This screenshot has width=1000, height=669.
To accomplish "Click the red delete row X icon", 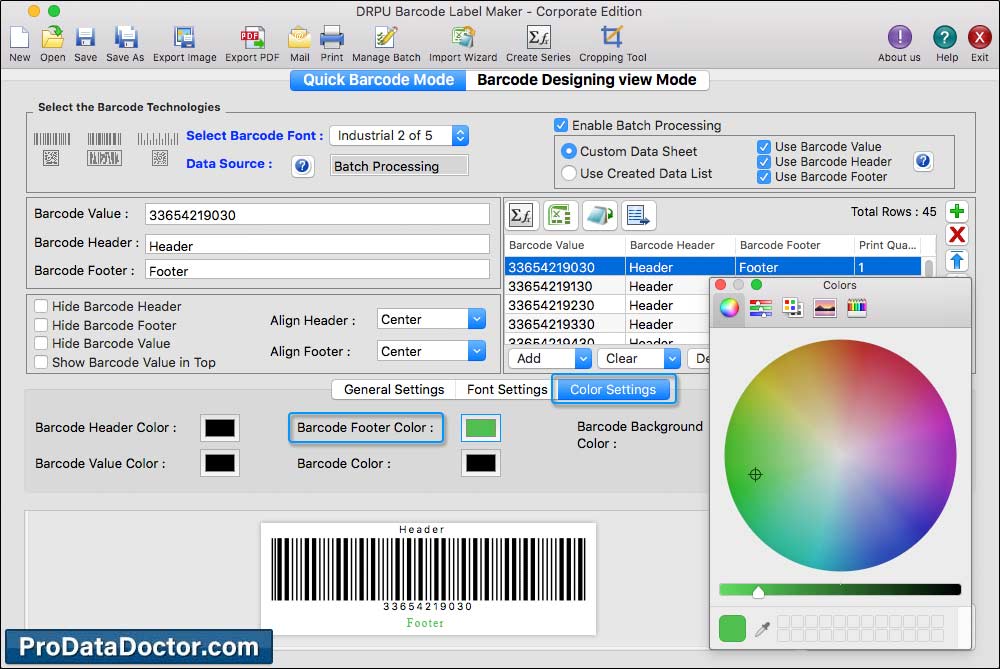I will (x=957, y=235).
